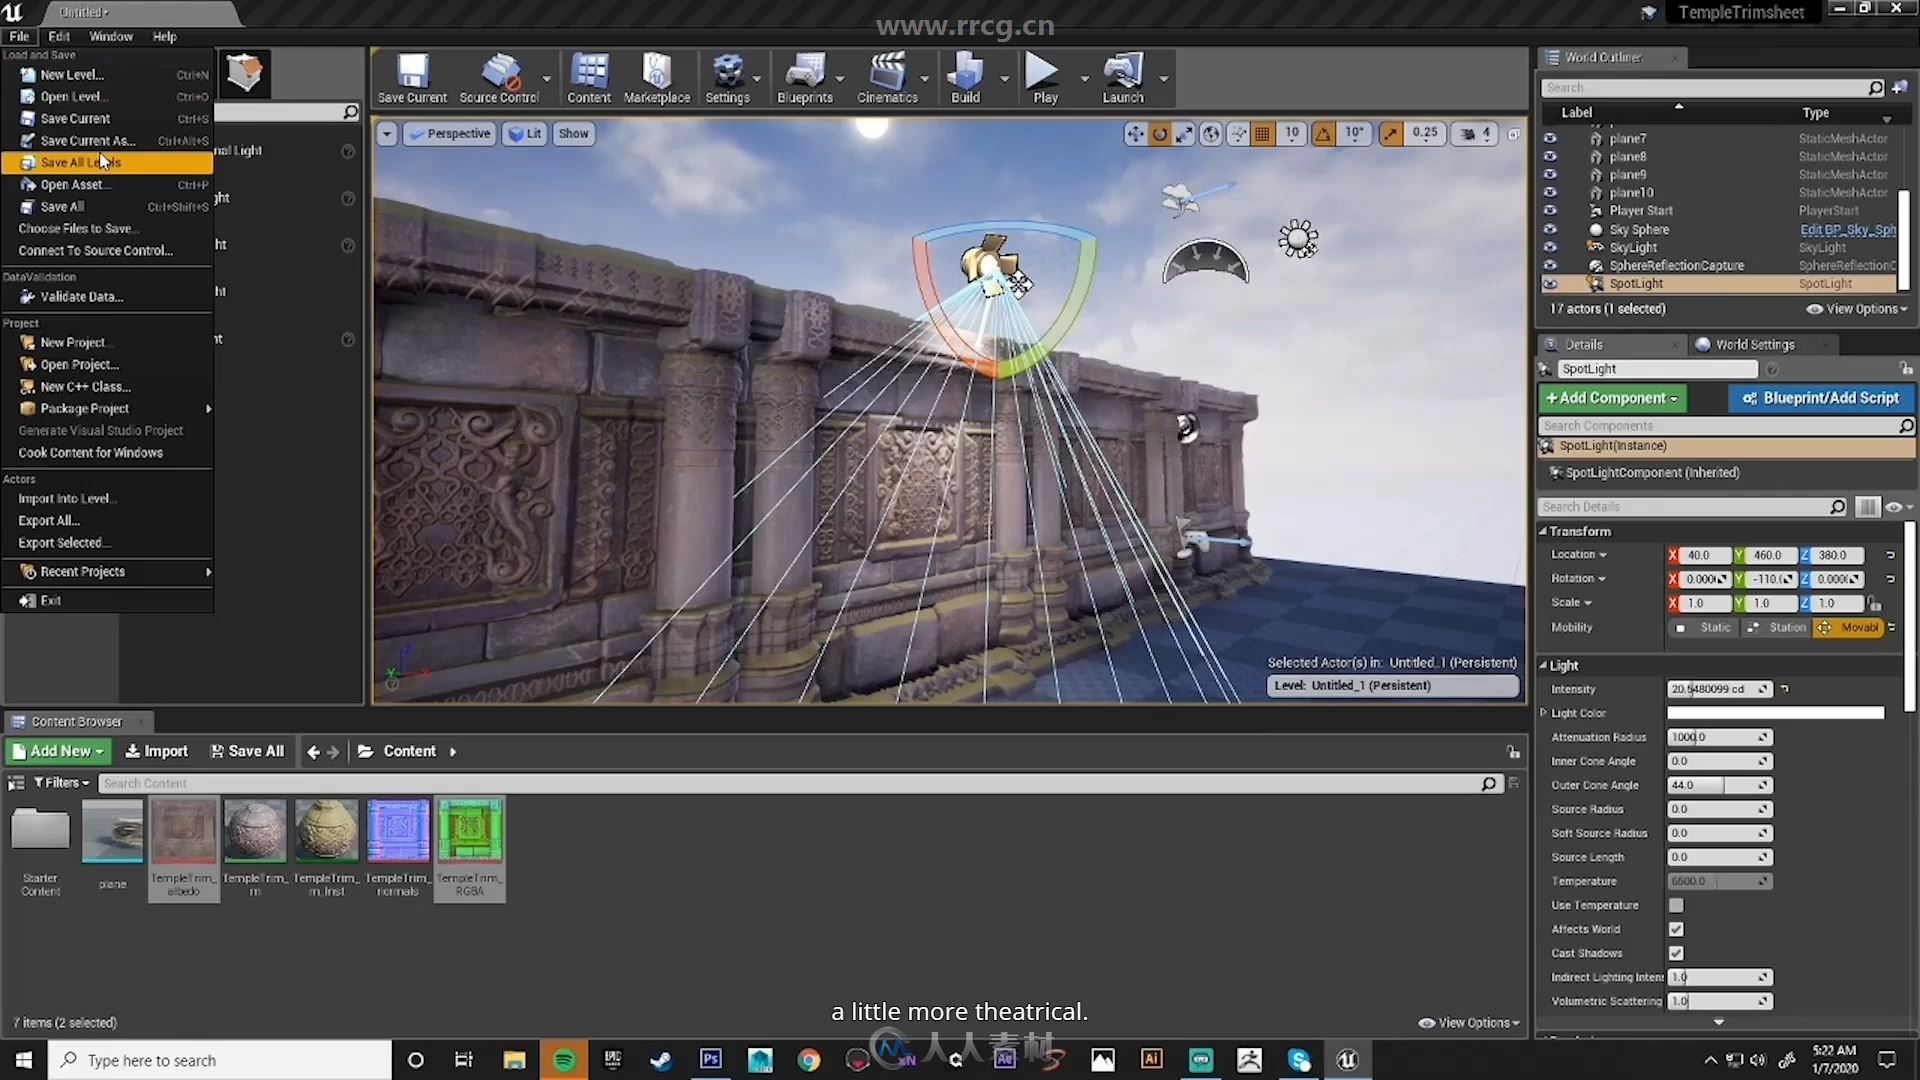The width and height of the screenshot is (1920, 1080).
Task: Open viewport options dropdown arrow
Action: 387,134
